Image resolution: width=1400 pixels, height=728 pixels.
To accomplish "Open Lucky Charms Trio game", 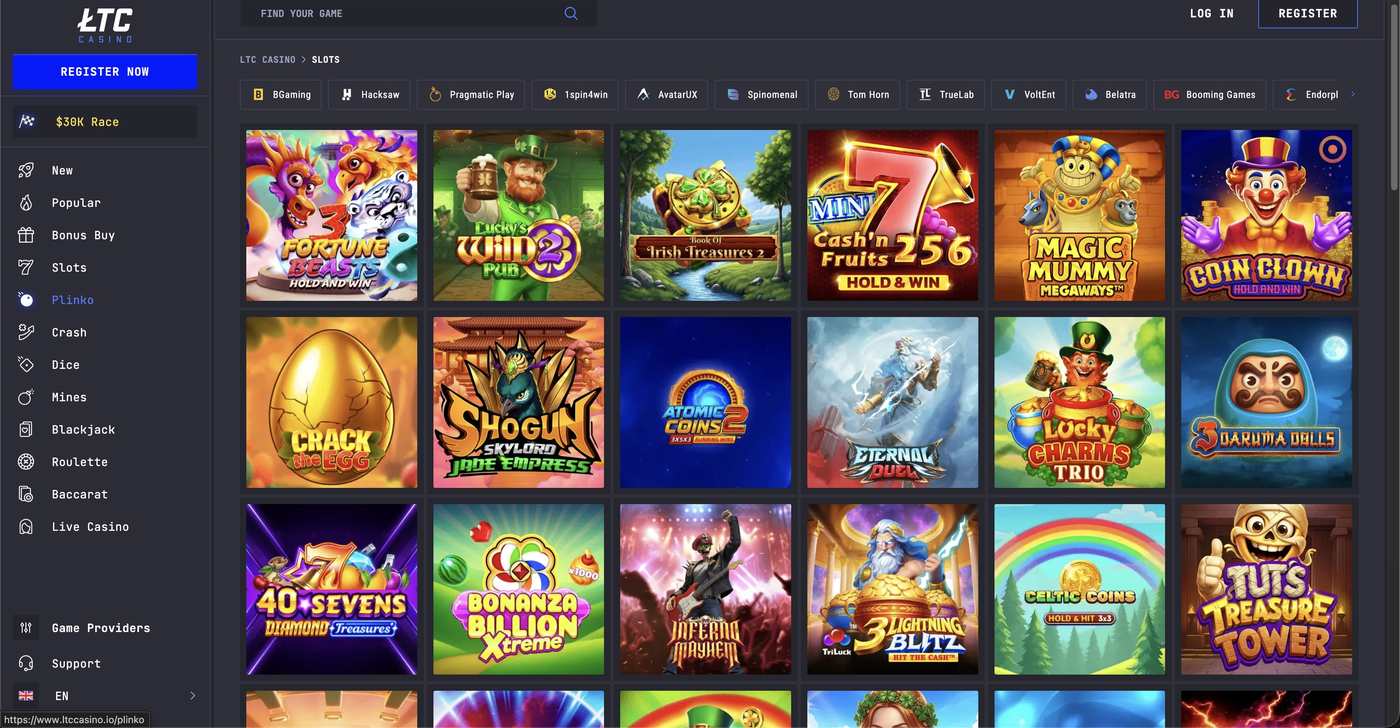I will [x=1080, y=402].
